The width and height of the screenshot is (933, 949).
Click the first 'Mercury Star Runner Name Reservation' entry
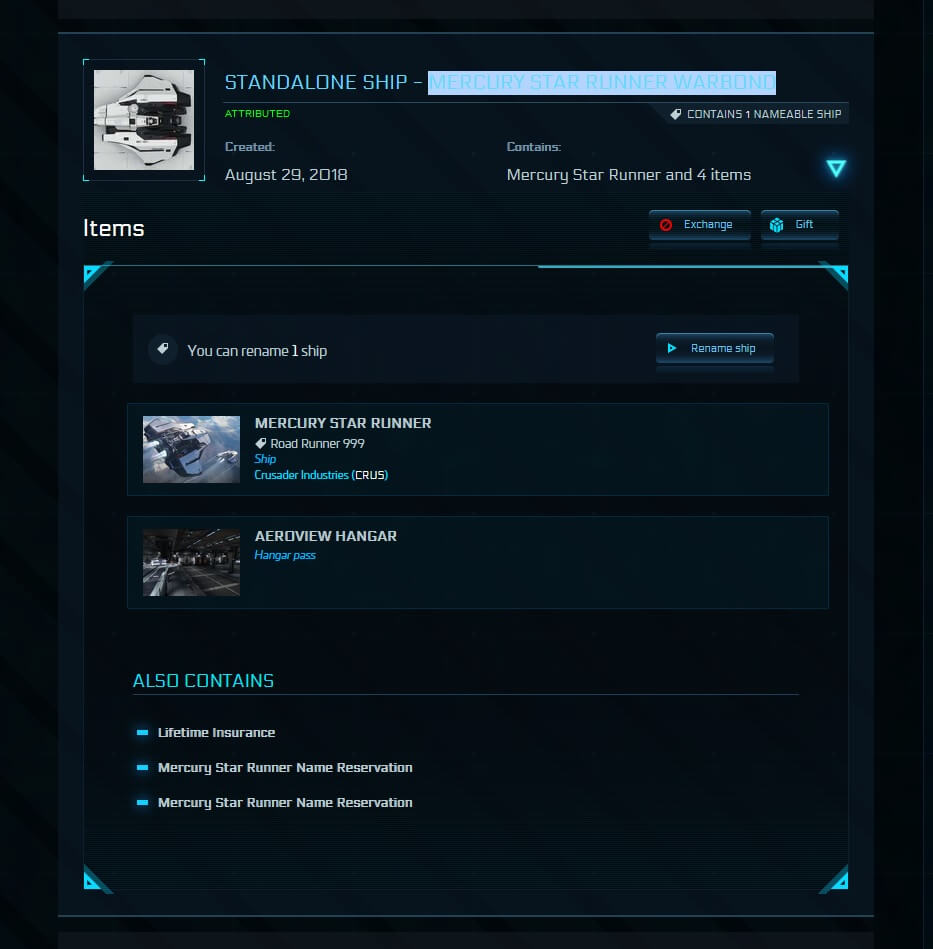285,767
